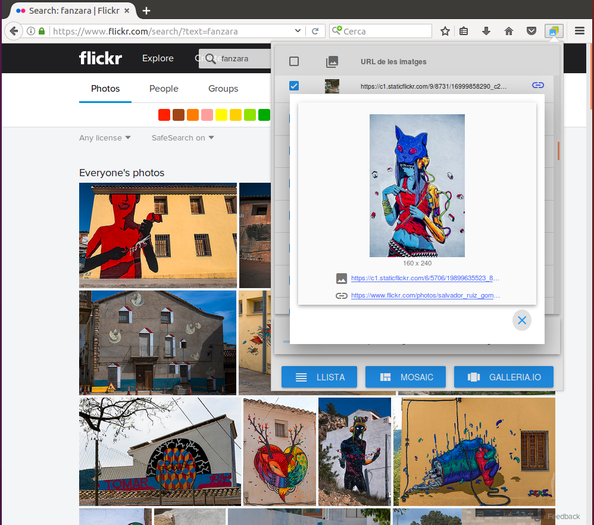Click the LLISTA view button
594x525 pixels.
pos(319,377)
